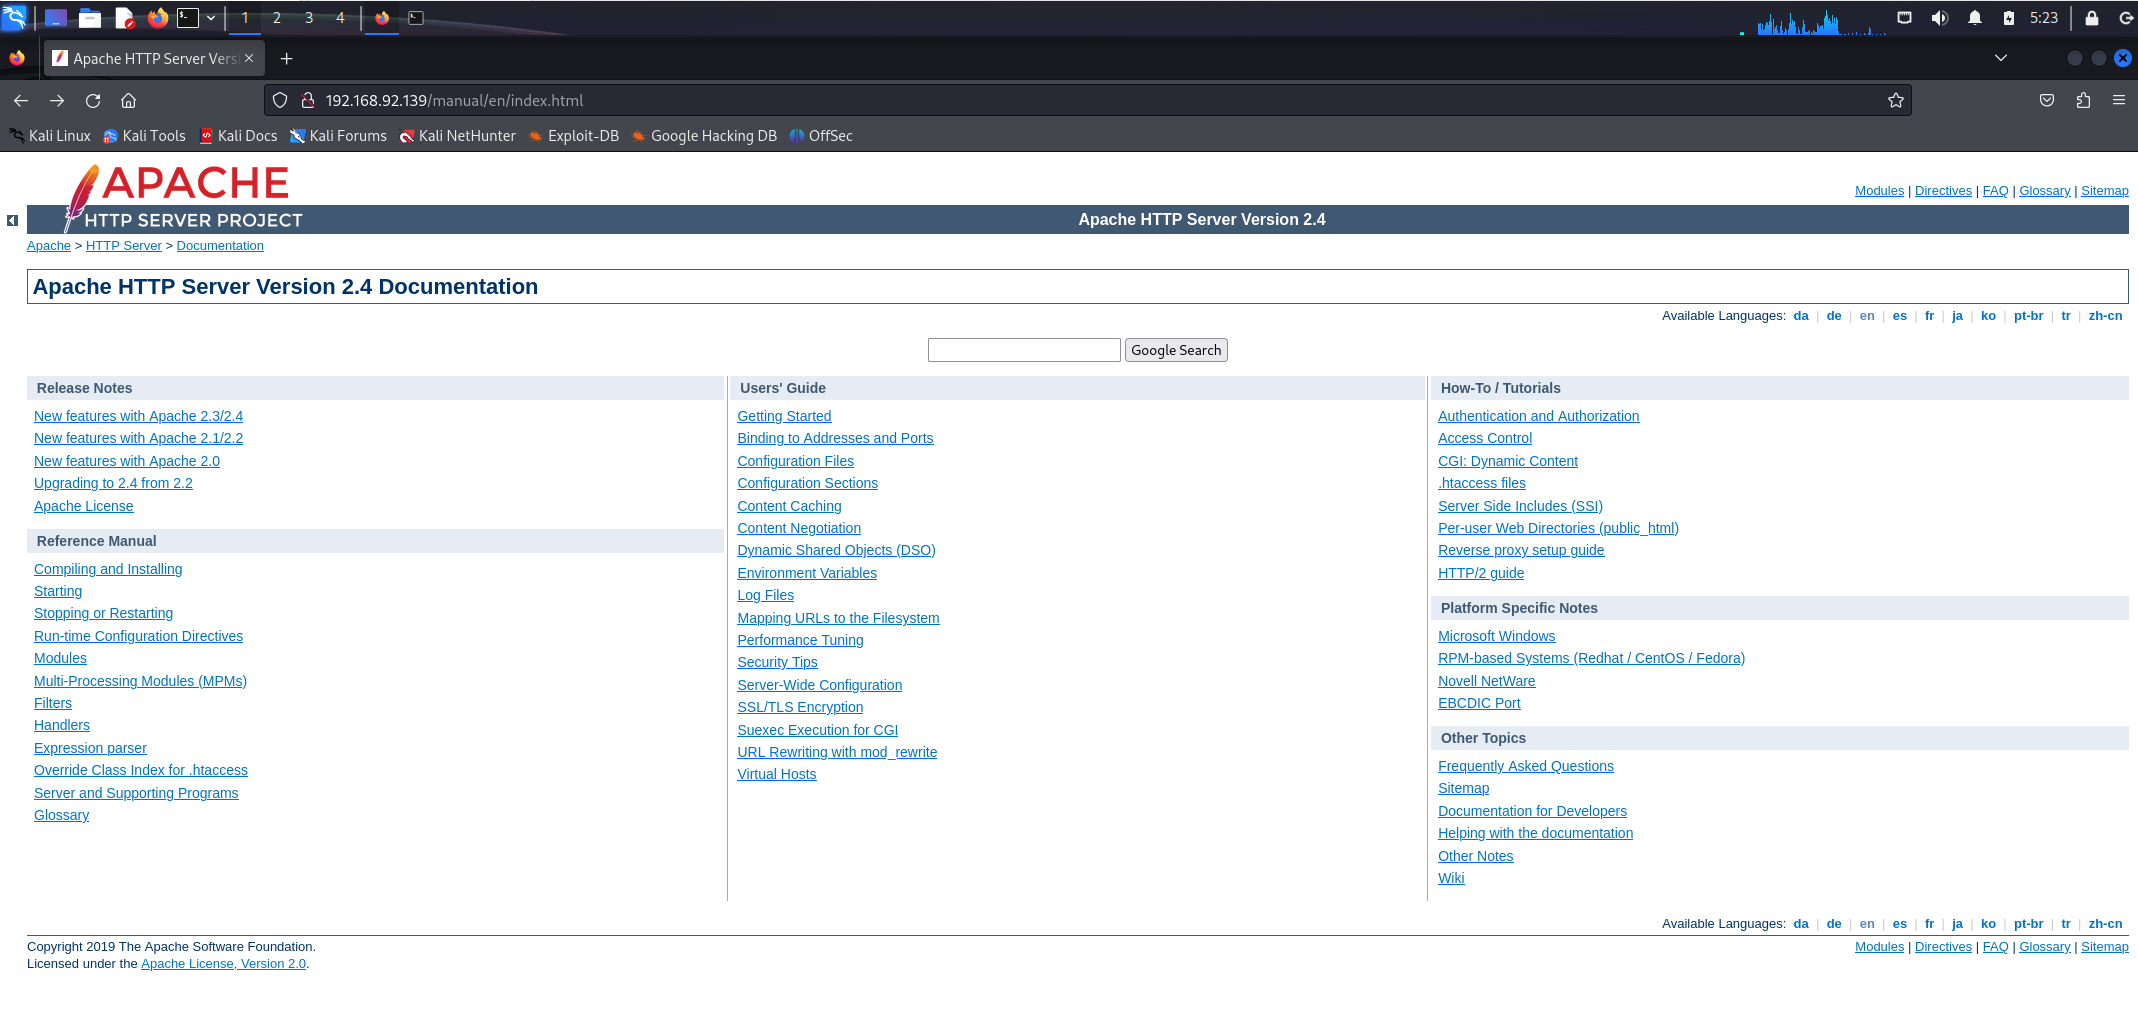This screenshot has height=1025, width=2138.
Task: Close the Apache HTTP Server tab
Action: click(x=249, y=58)
